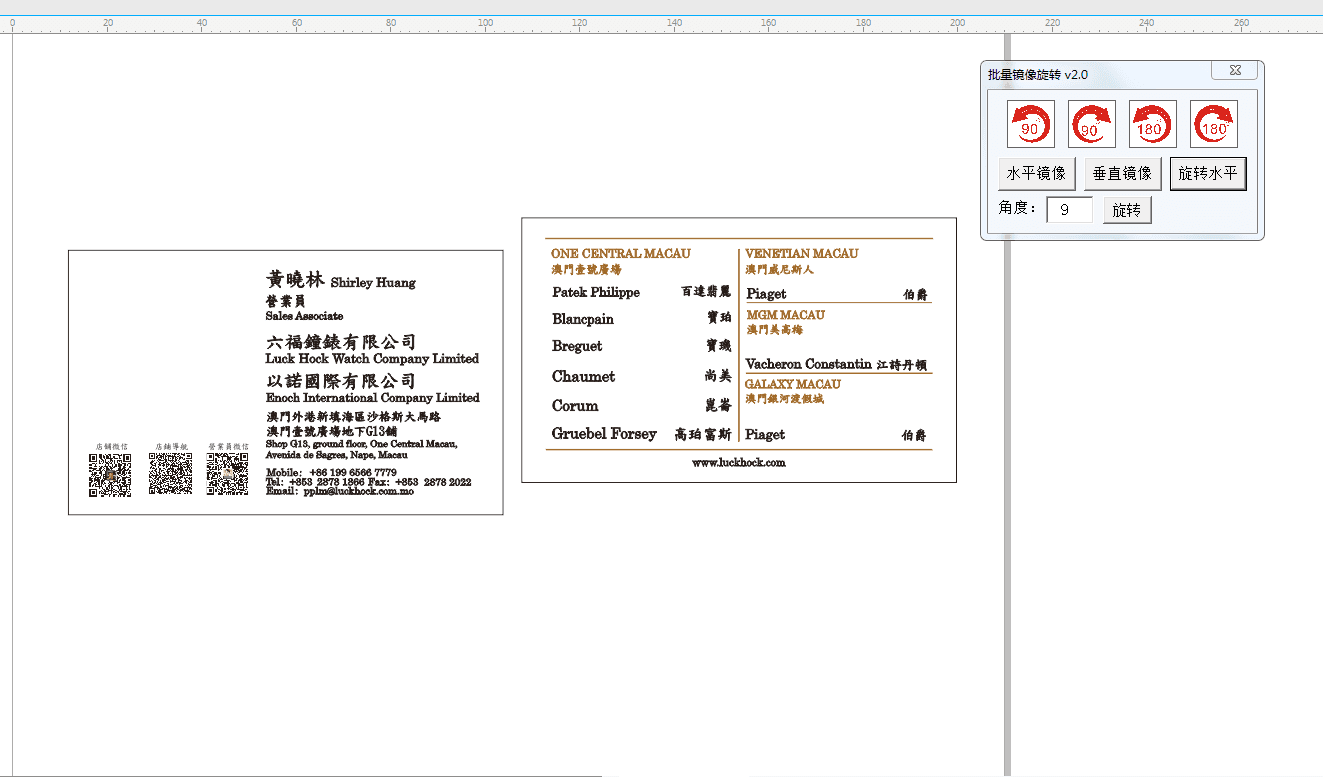Click the rotate 180° clockwise icon

[1213, 124]
